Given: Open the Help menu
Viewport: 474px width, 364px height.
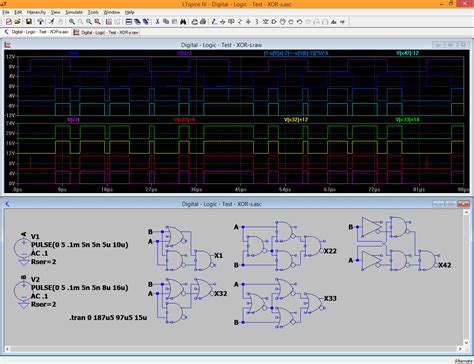Looking at the screenshot, I should 130,12.
